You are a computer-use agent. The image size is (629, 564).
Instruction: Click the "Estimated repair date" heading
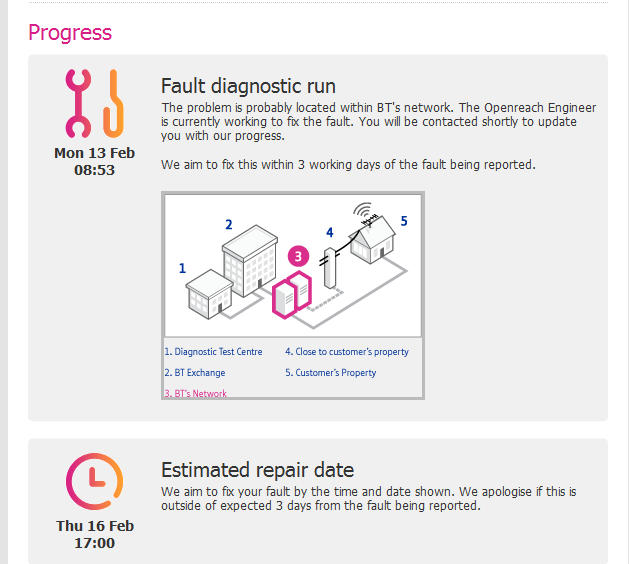(x=257, y=470)
